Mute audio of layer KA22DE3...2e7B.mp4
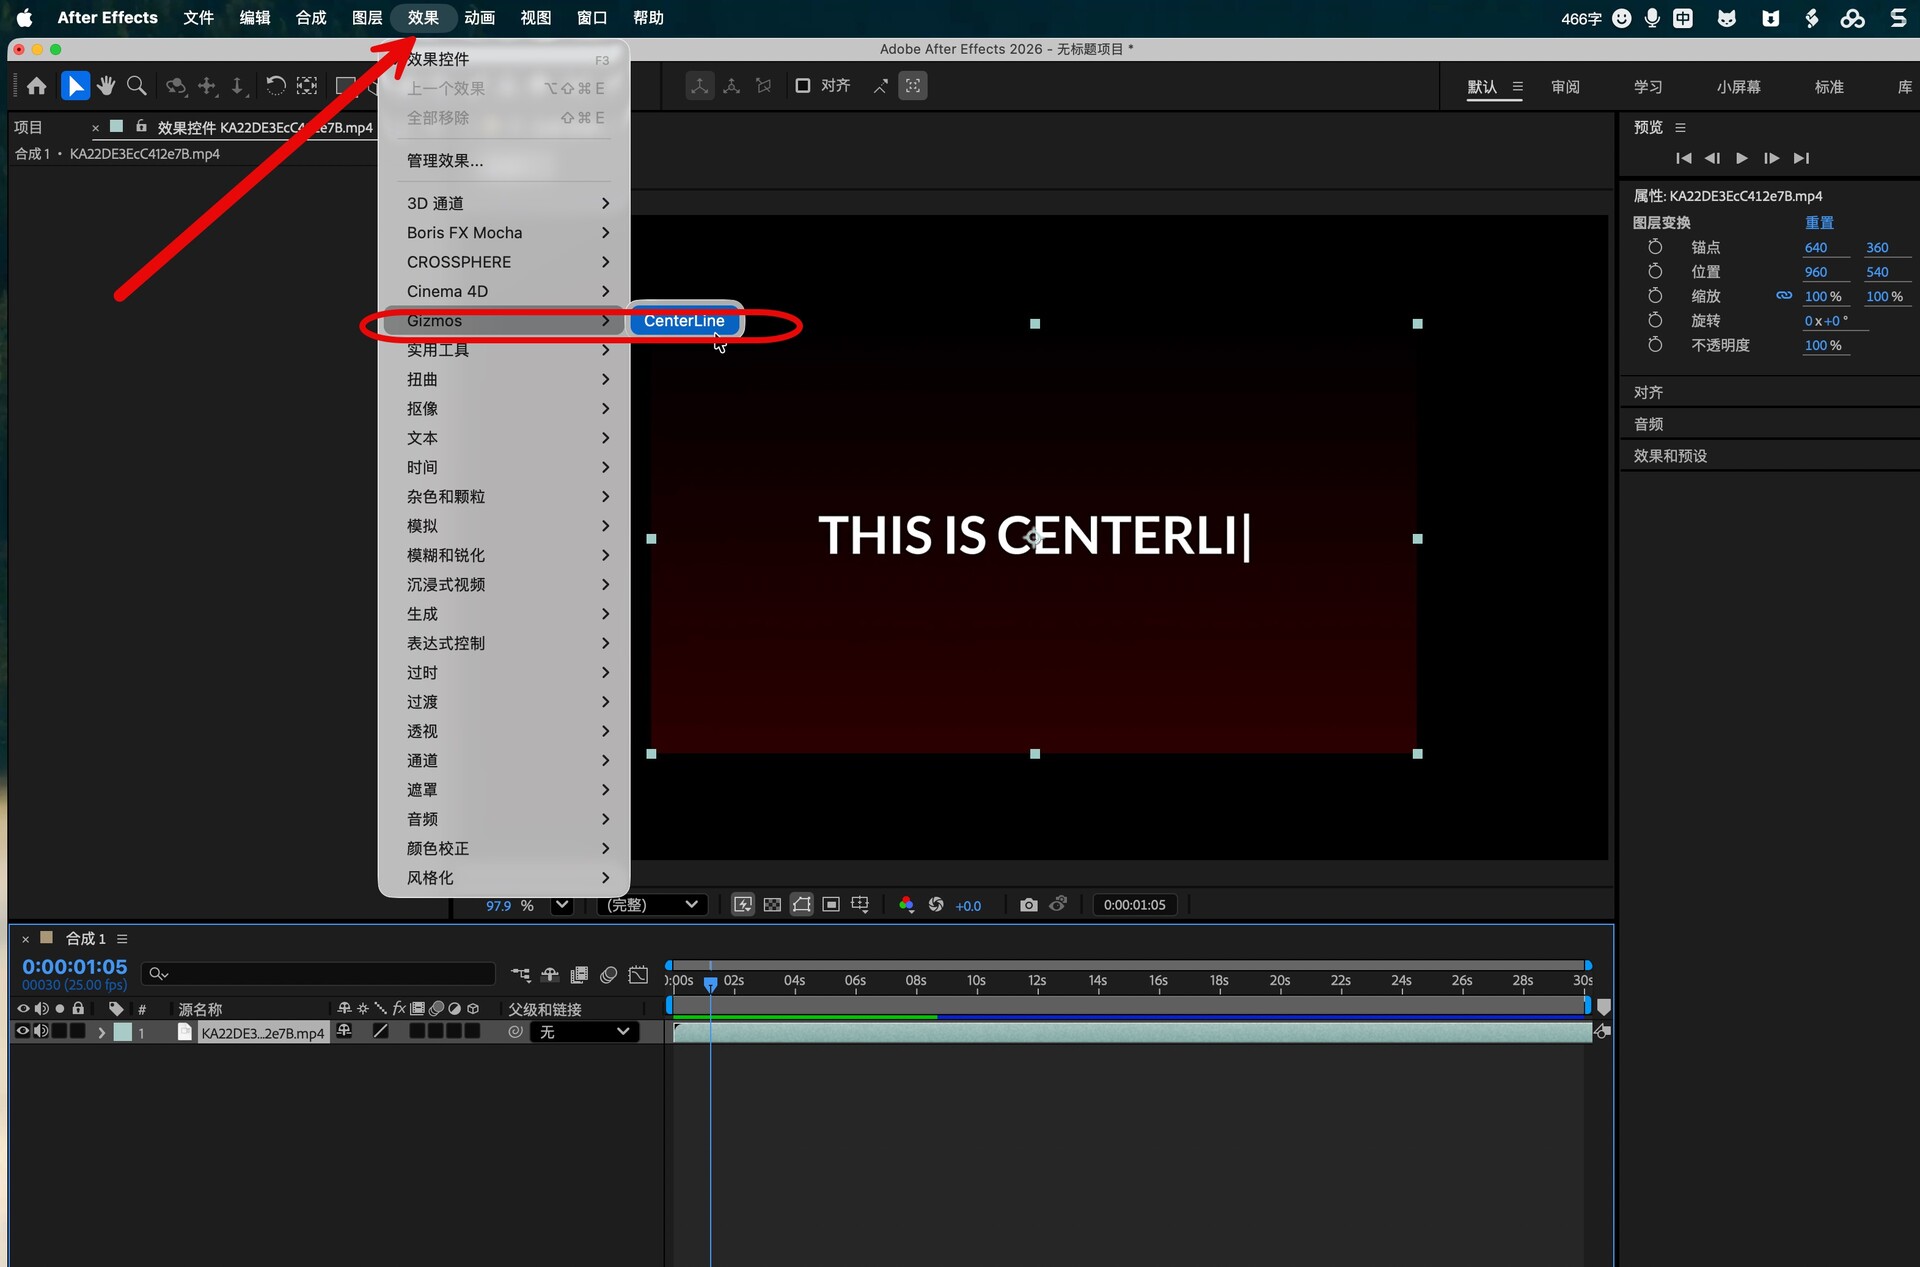Screen dimensions: 1920x1267 pyautogui.click(x=41, y=1031)
